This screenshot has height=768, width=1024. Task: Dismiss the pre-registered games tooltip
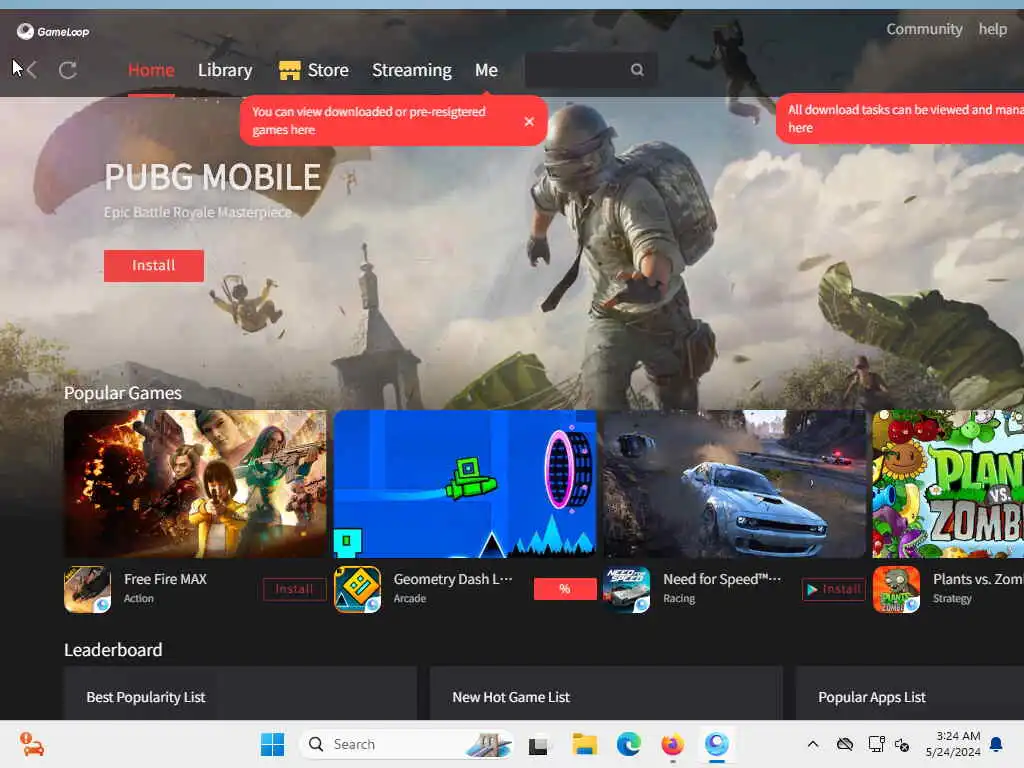pyautogui.click(x=529, y=121)
